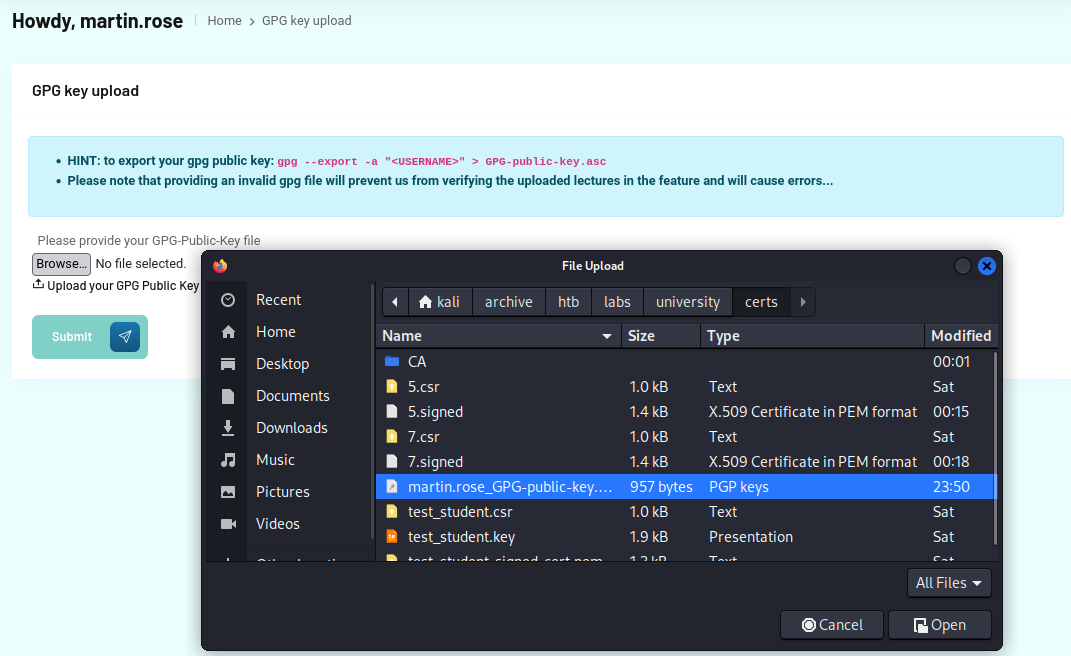
Task: Select the file name 5.signed
Action: tap(435, 412)
